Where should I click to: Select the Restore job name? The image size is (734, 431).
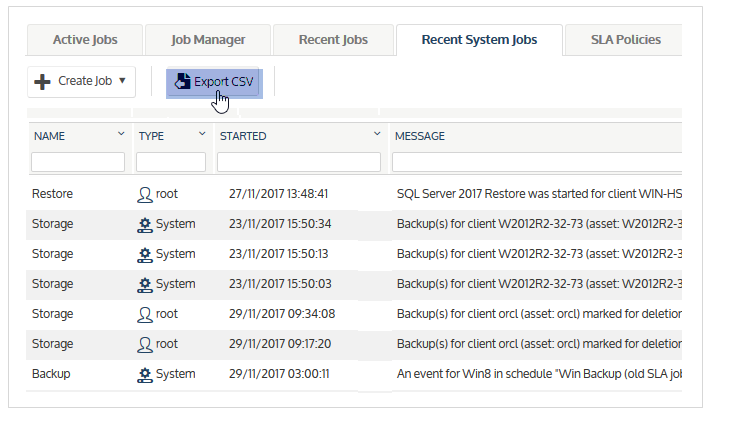pos(52,194)
